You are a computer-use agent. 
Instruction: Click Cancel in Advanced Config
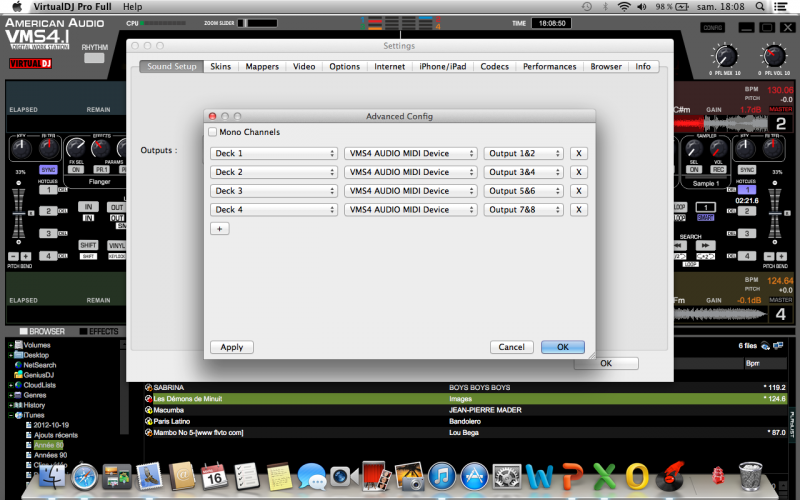[511, 347]
